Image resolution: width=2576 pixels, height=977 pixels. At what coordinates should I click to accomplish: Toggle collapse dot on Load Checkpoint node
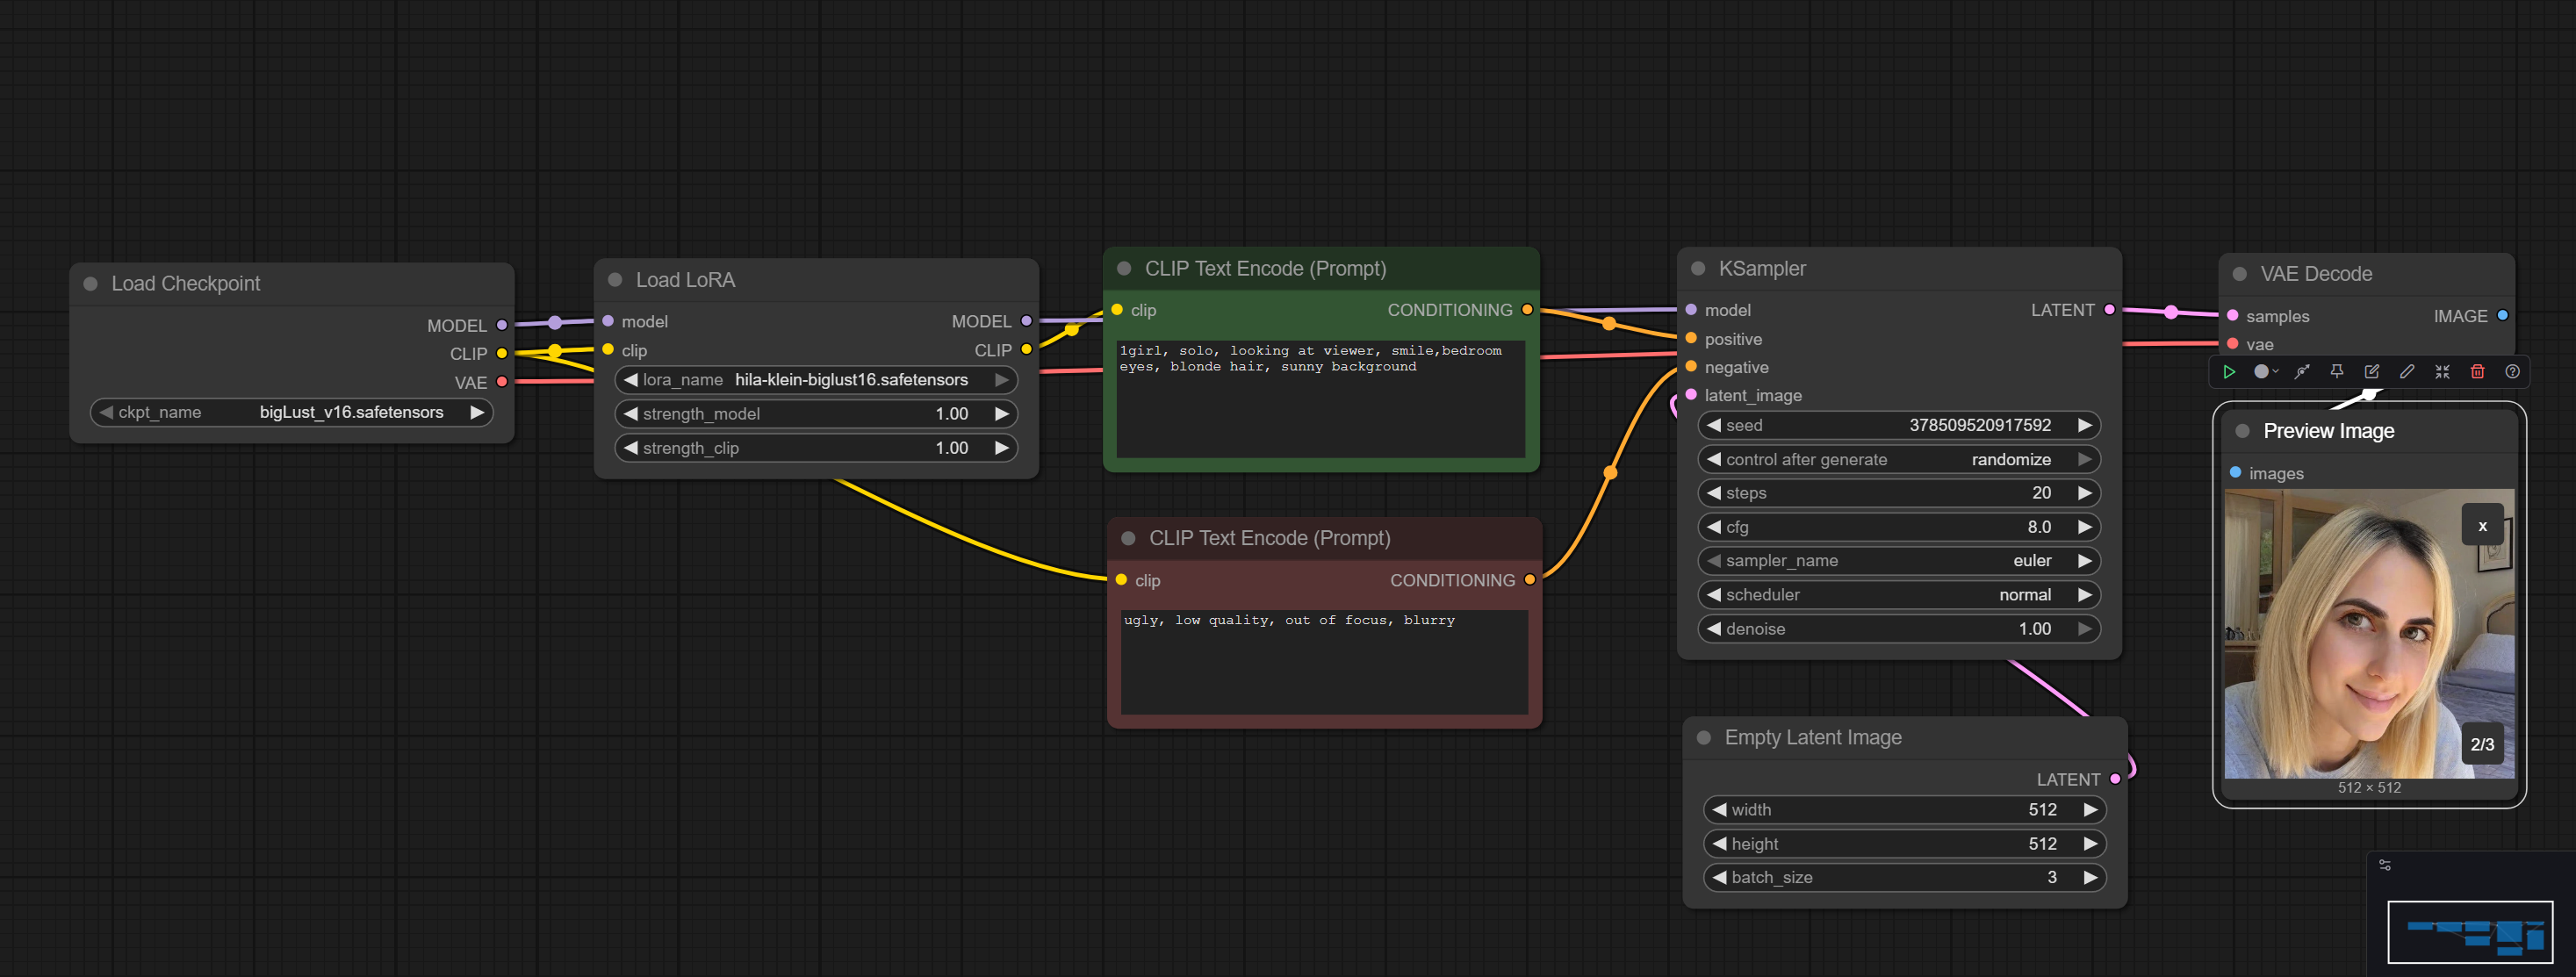[91, 284]
